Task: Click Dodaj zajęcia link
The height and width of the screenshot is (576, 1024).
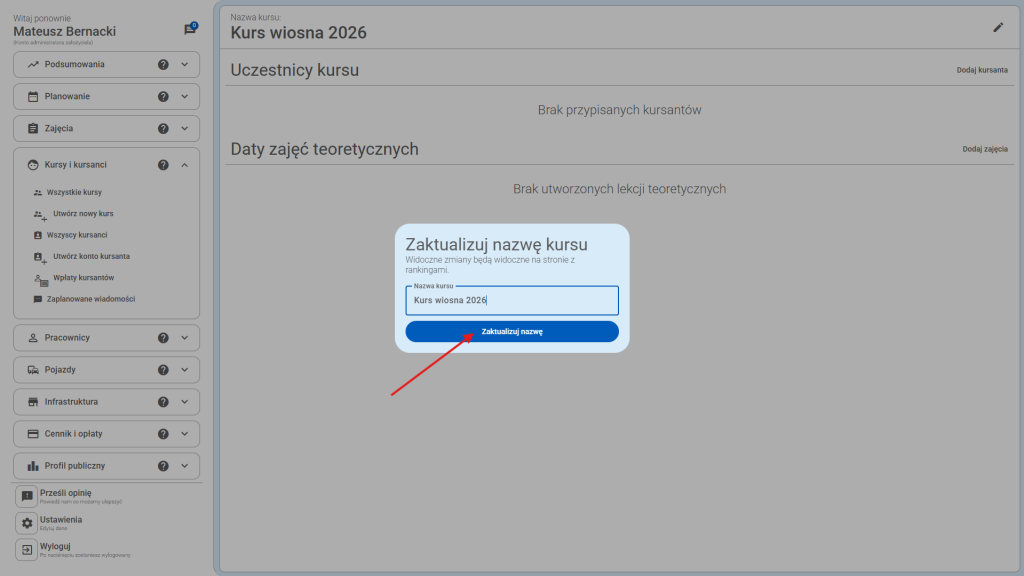Action: point(985,149)
